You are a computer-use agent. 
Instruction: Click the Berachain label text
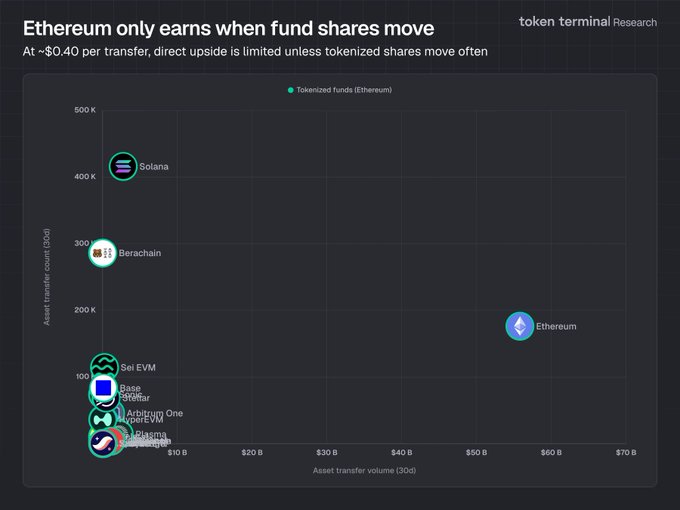point(140,253)
